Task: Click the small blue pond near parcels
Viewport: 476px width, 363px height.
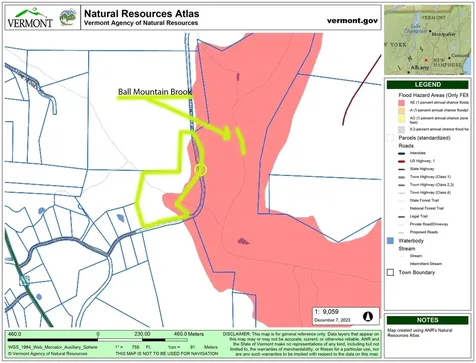Action: pos(120,218)
